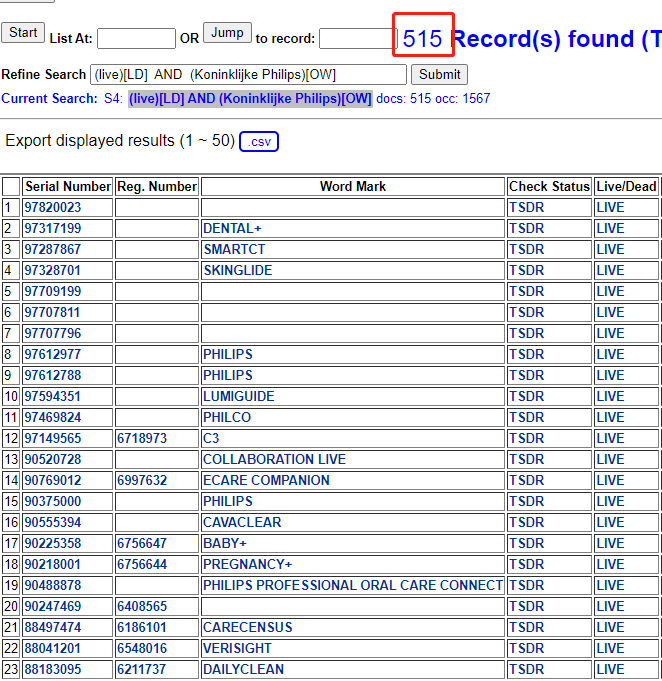This screenshot has width=662, height=681.
Task: Open PHILIPS PROFESSIONAL ORAL CARE CONNECT link
Action: pyautogui.click(x=352, y=586)
